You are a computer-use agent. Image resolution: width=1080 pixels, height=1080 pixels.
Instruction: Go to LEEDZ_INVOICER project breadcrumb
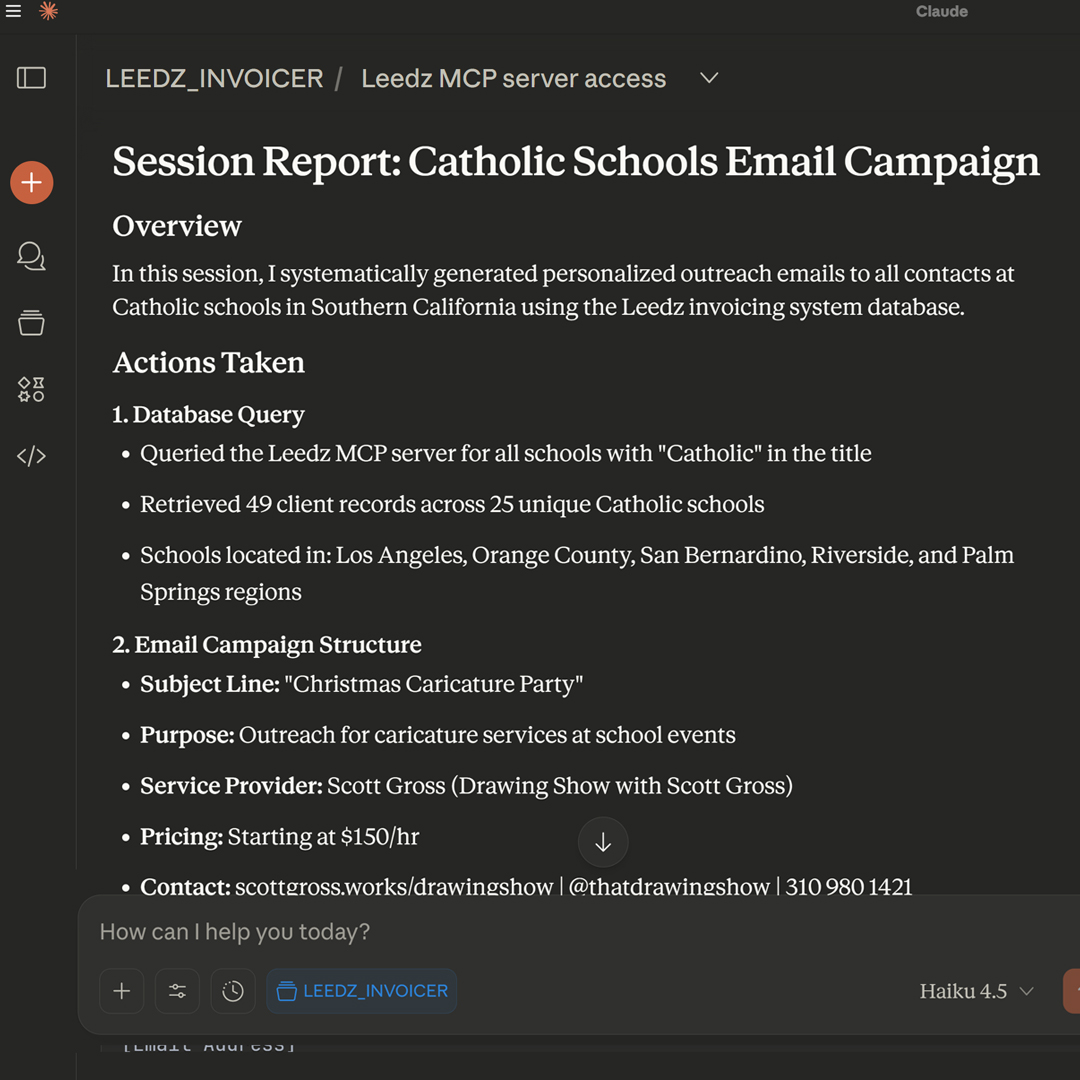[214, 79]
